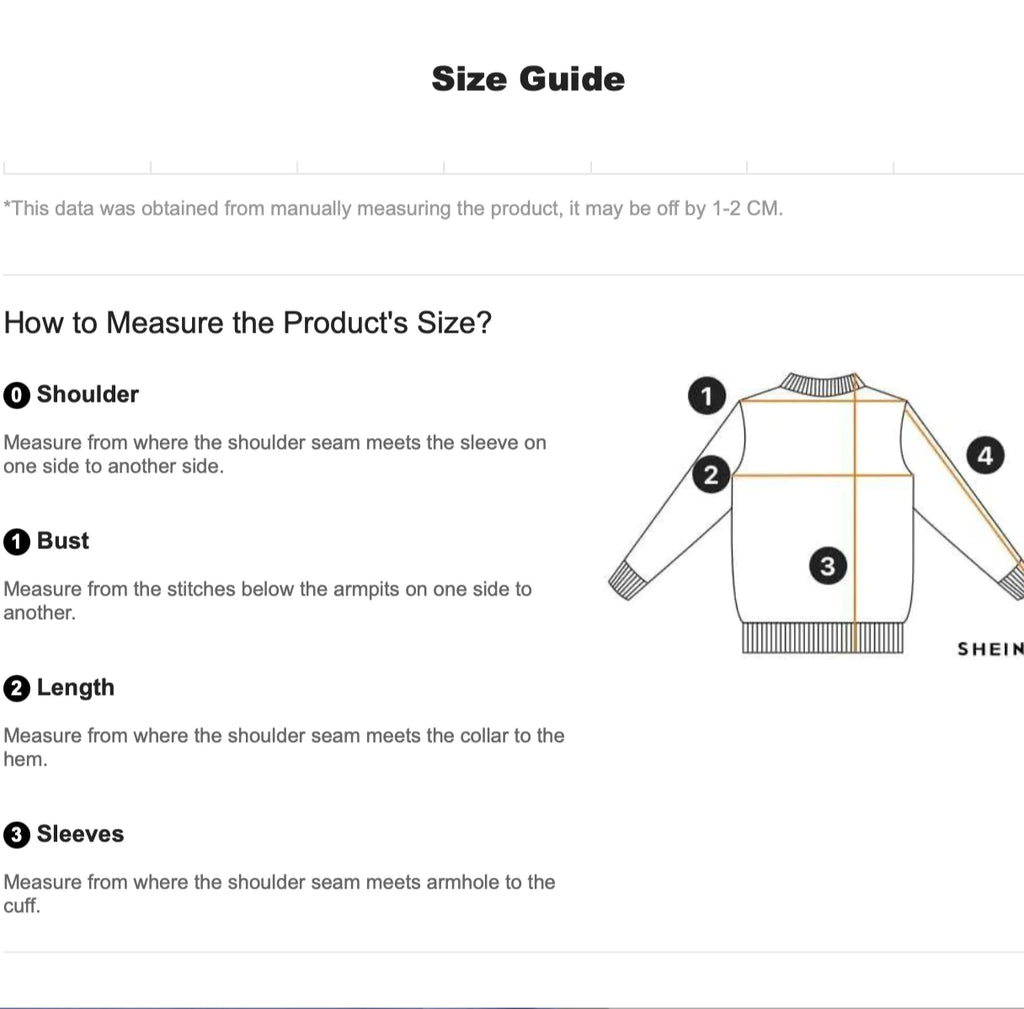This screenshot has height=1009, width=1024.
Task: Click the left sleeve cuff in the diagram
Action: click(628, 580)
